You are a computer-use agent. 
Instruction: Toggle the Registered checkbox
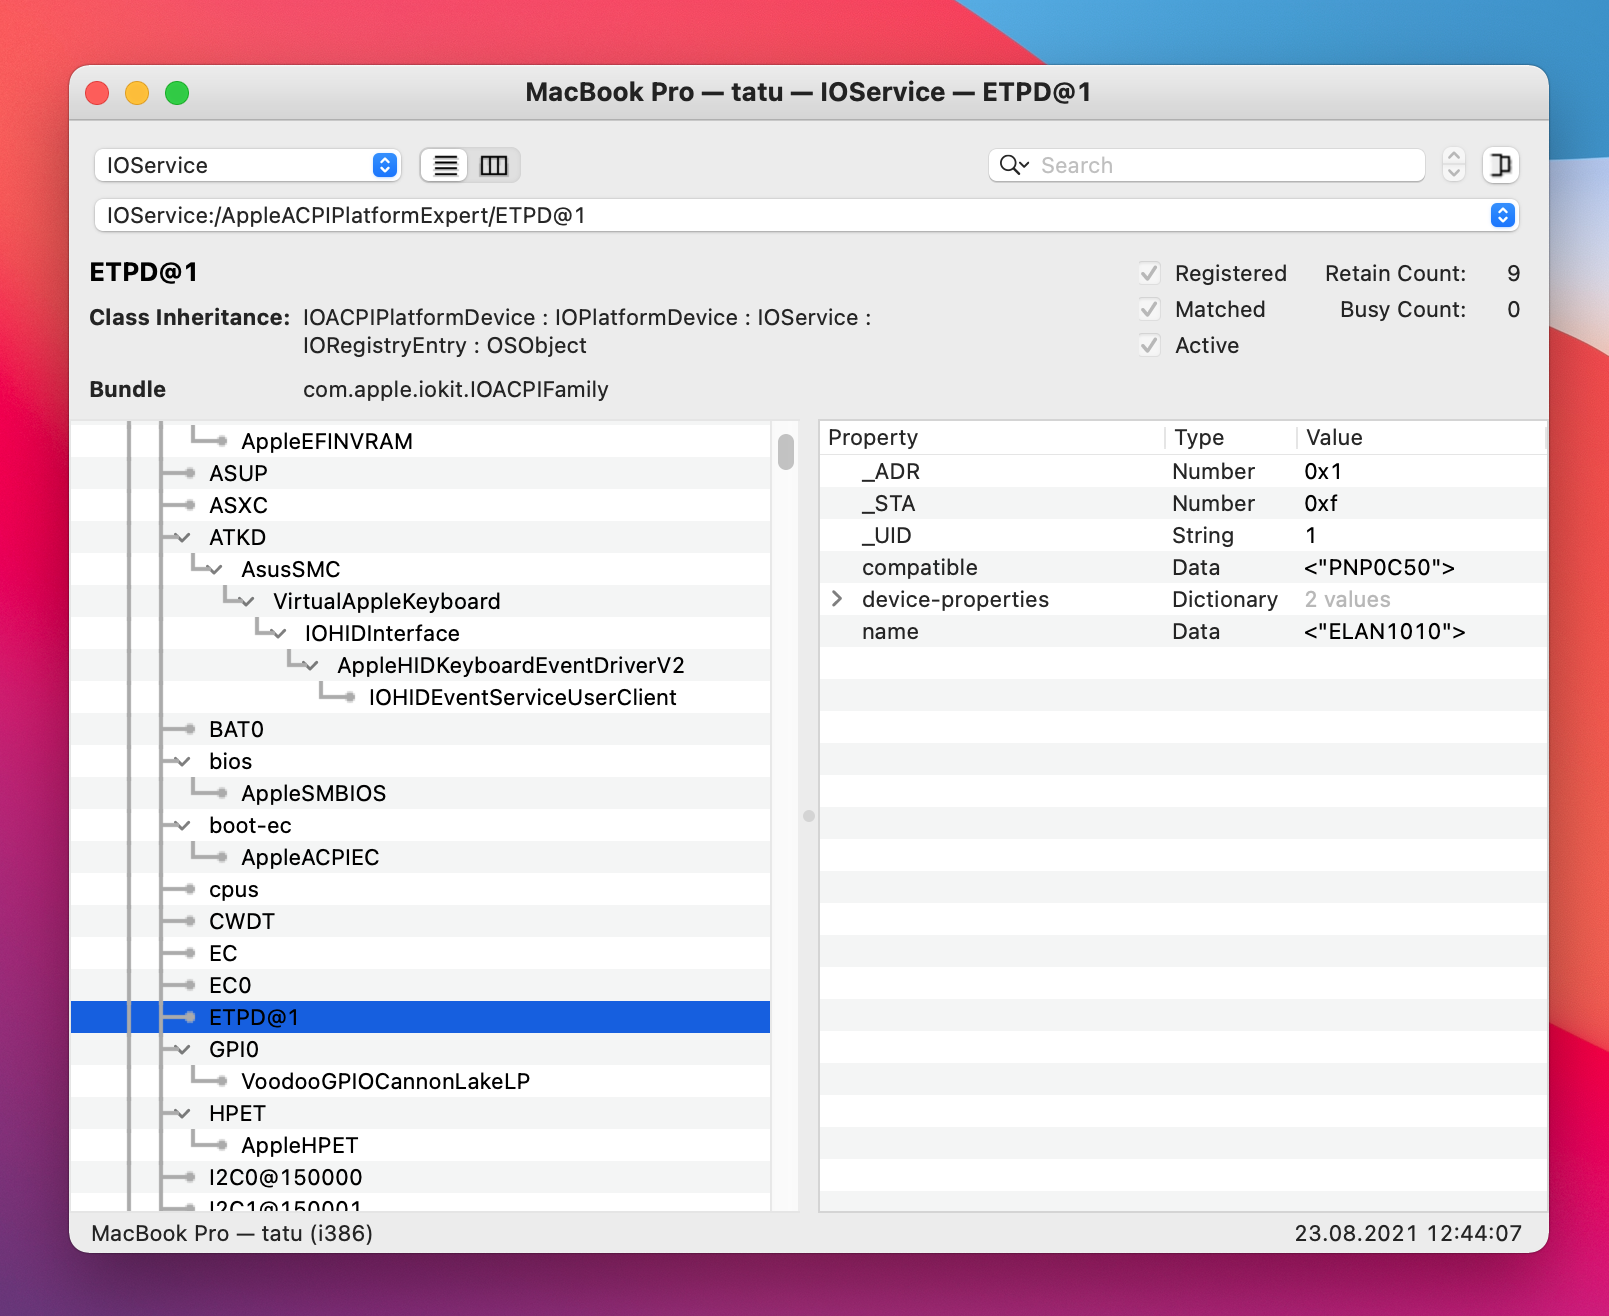click(x=1149, y=273)
